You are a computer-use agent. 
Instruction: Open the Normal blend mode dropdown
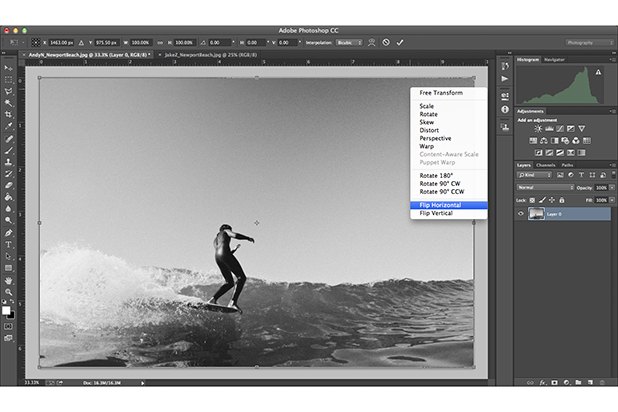click(x=545, y=187)
